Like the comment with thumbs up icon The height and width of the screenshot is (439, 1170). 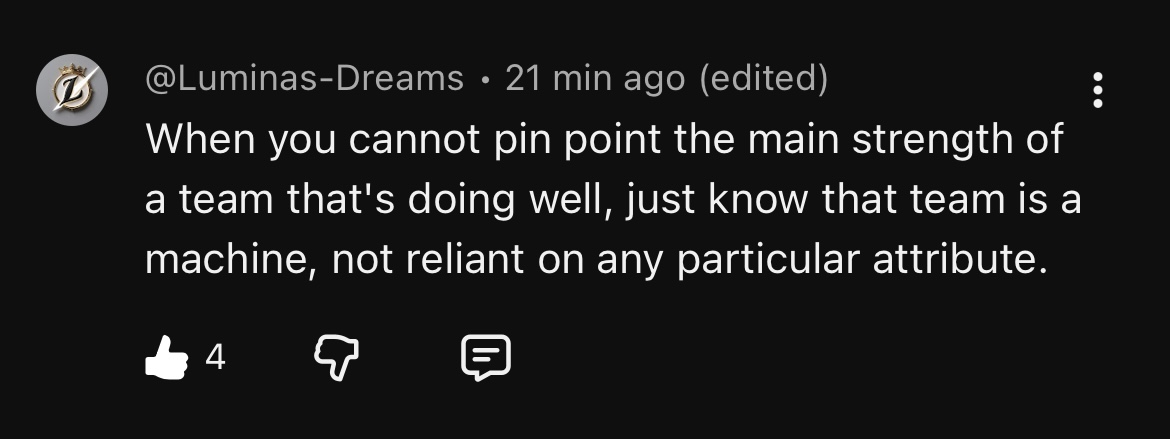tap(166, 358)
